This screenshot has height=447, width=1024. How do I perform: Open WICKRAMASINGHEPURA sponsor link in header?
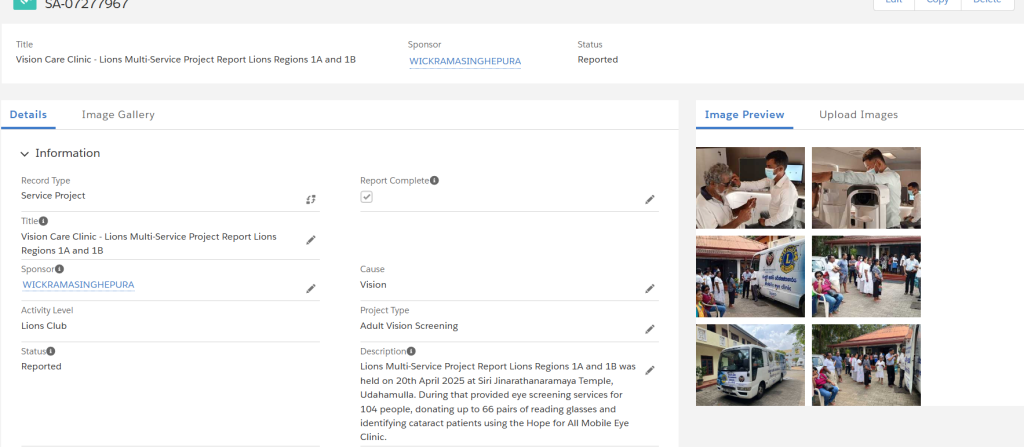pyautogui.click(x=465, y=61)
